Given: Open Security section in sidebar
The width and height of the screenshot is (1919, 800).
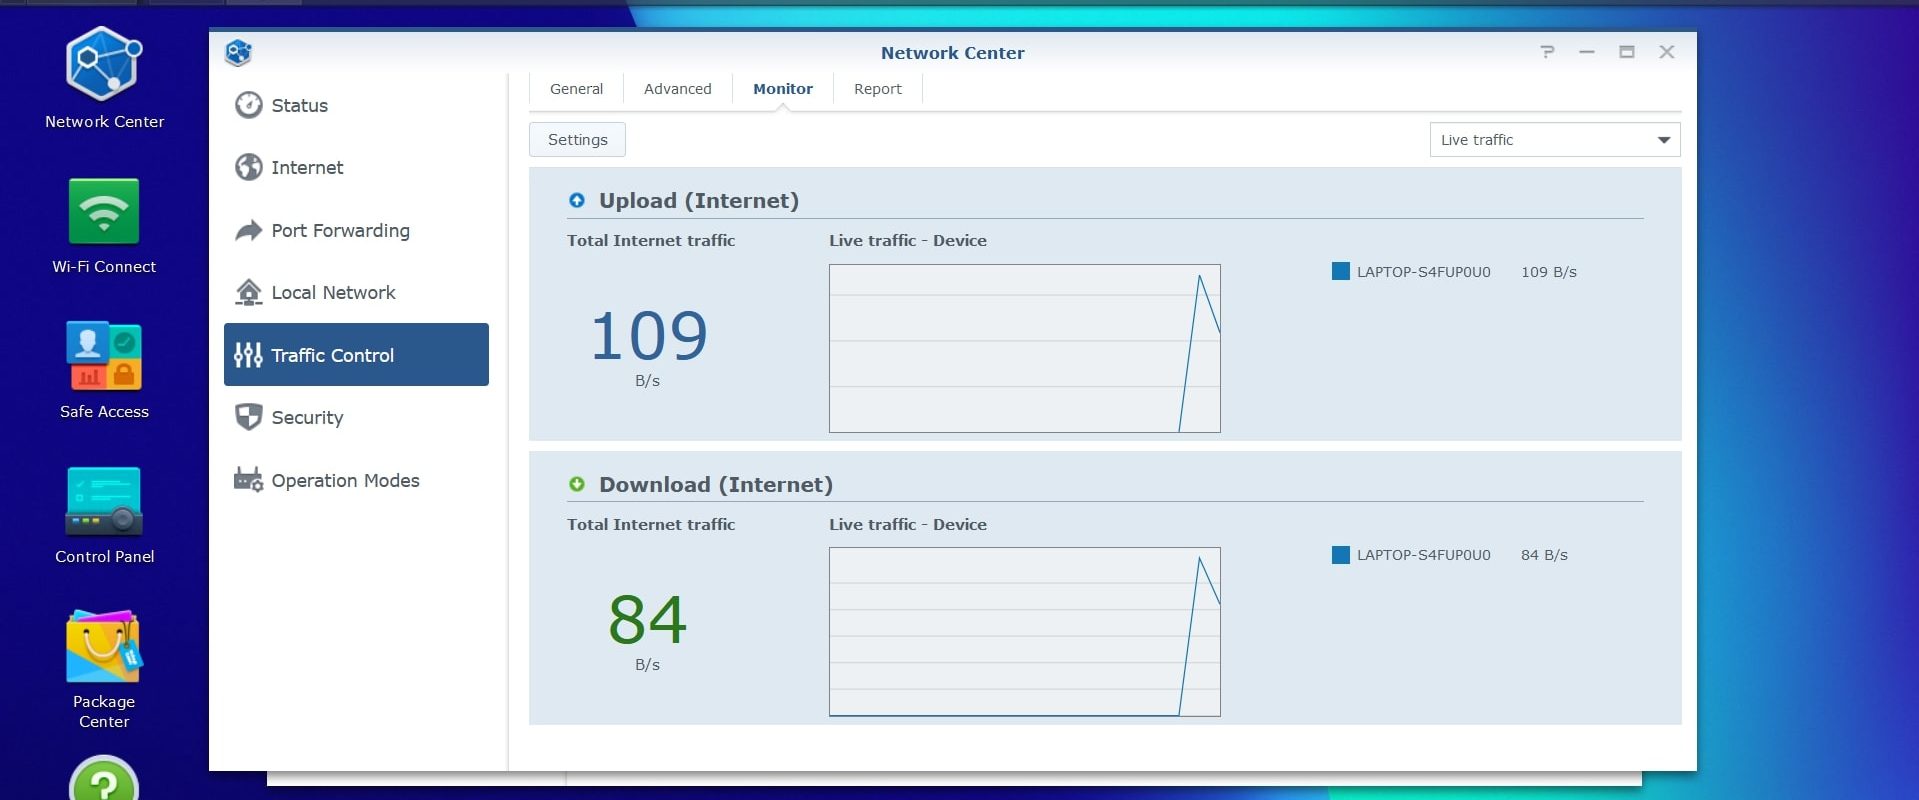Looking at the screenshot, I should [x=356, y=417].
